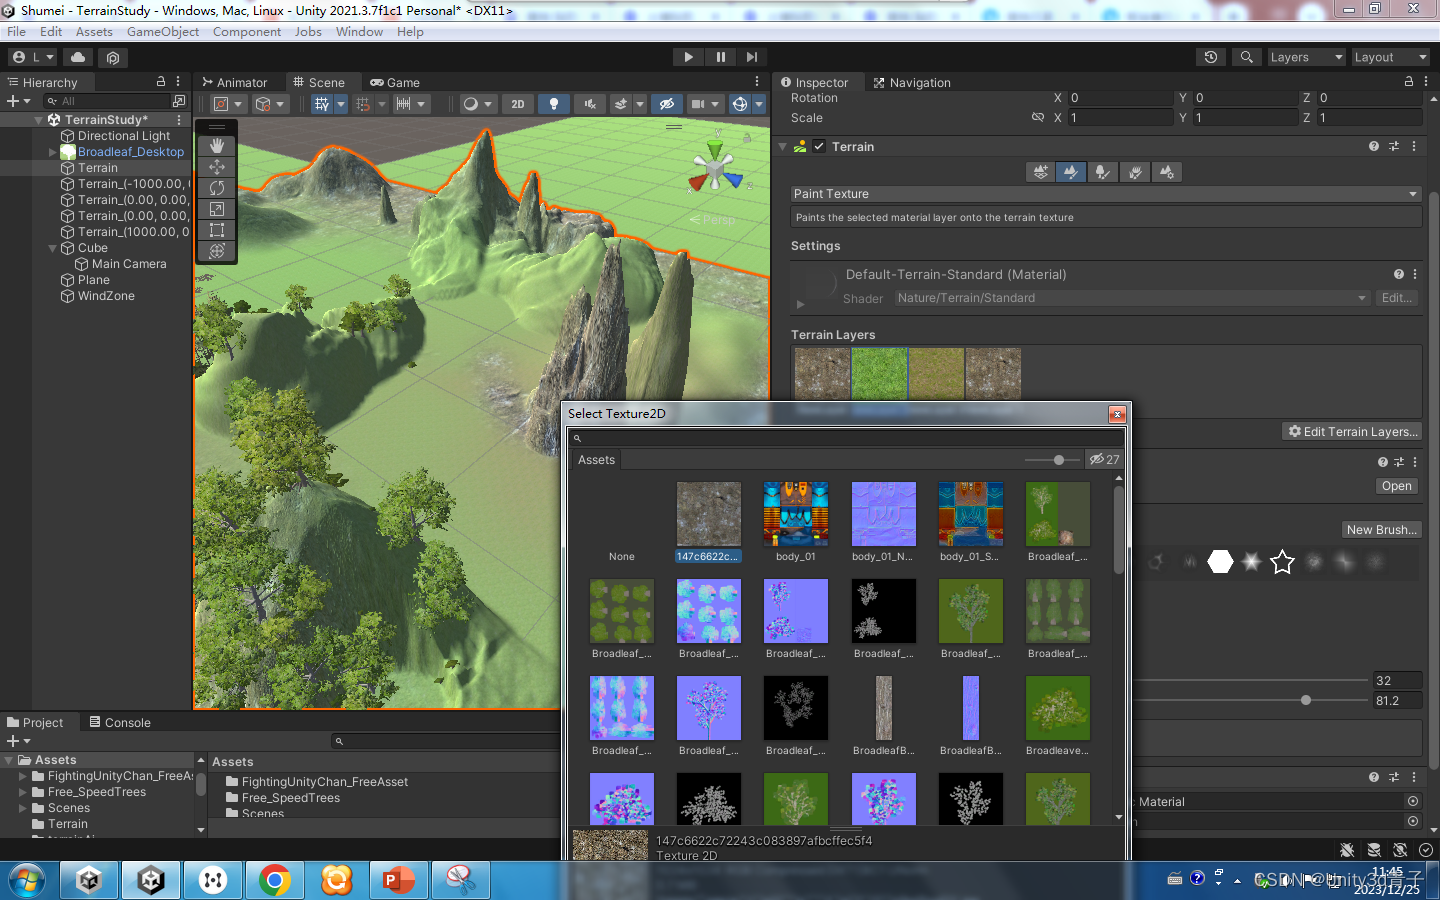Screen dimensions: 1440x900
Task: Toggle the Terrain component enabled checkbox
Action: 819,146
